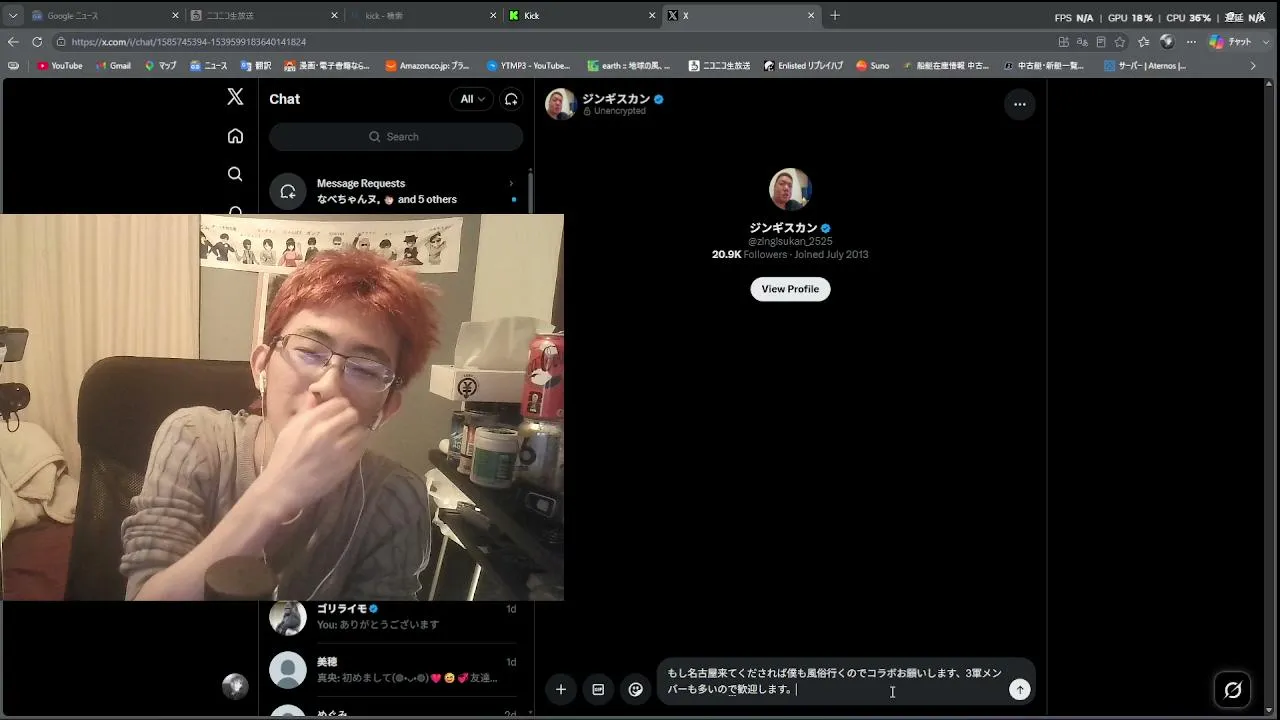Screen dimensions: 1280x720
Task: Click the browser address bar URL
Action: click(x=189, y=42)
